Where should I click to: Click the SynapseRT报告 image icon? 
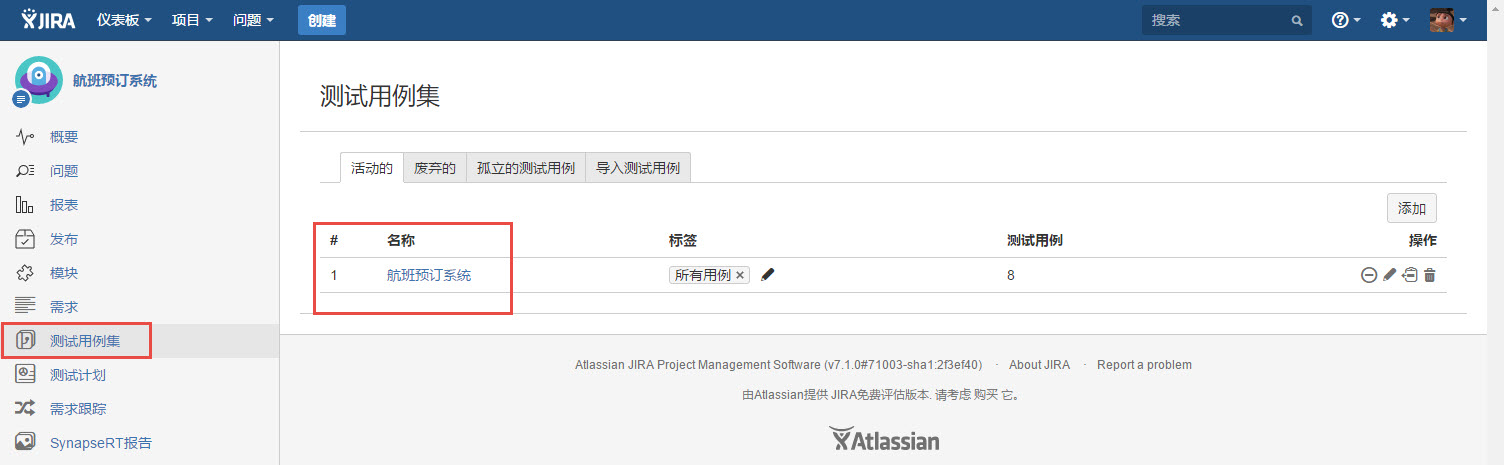pos(26,442)
